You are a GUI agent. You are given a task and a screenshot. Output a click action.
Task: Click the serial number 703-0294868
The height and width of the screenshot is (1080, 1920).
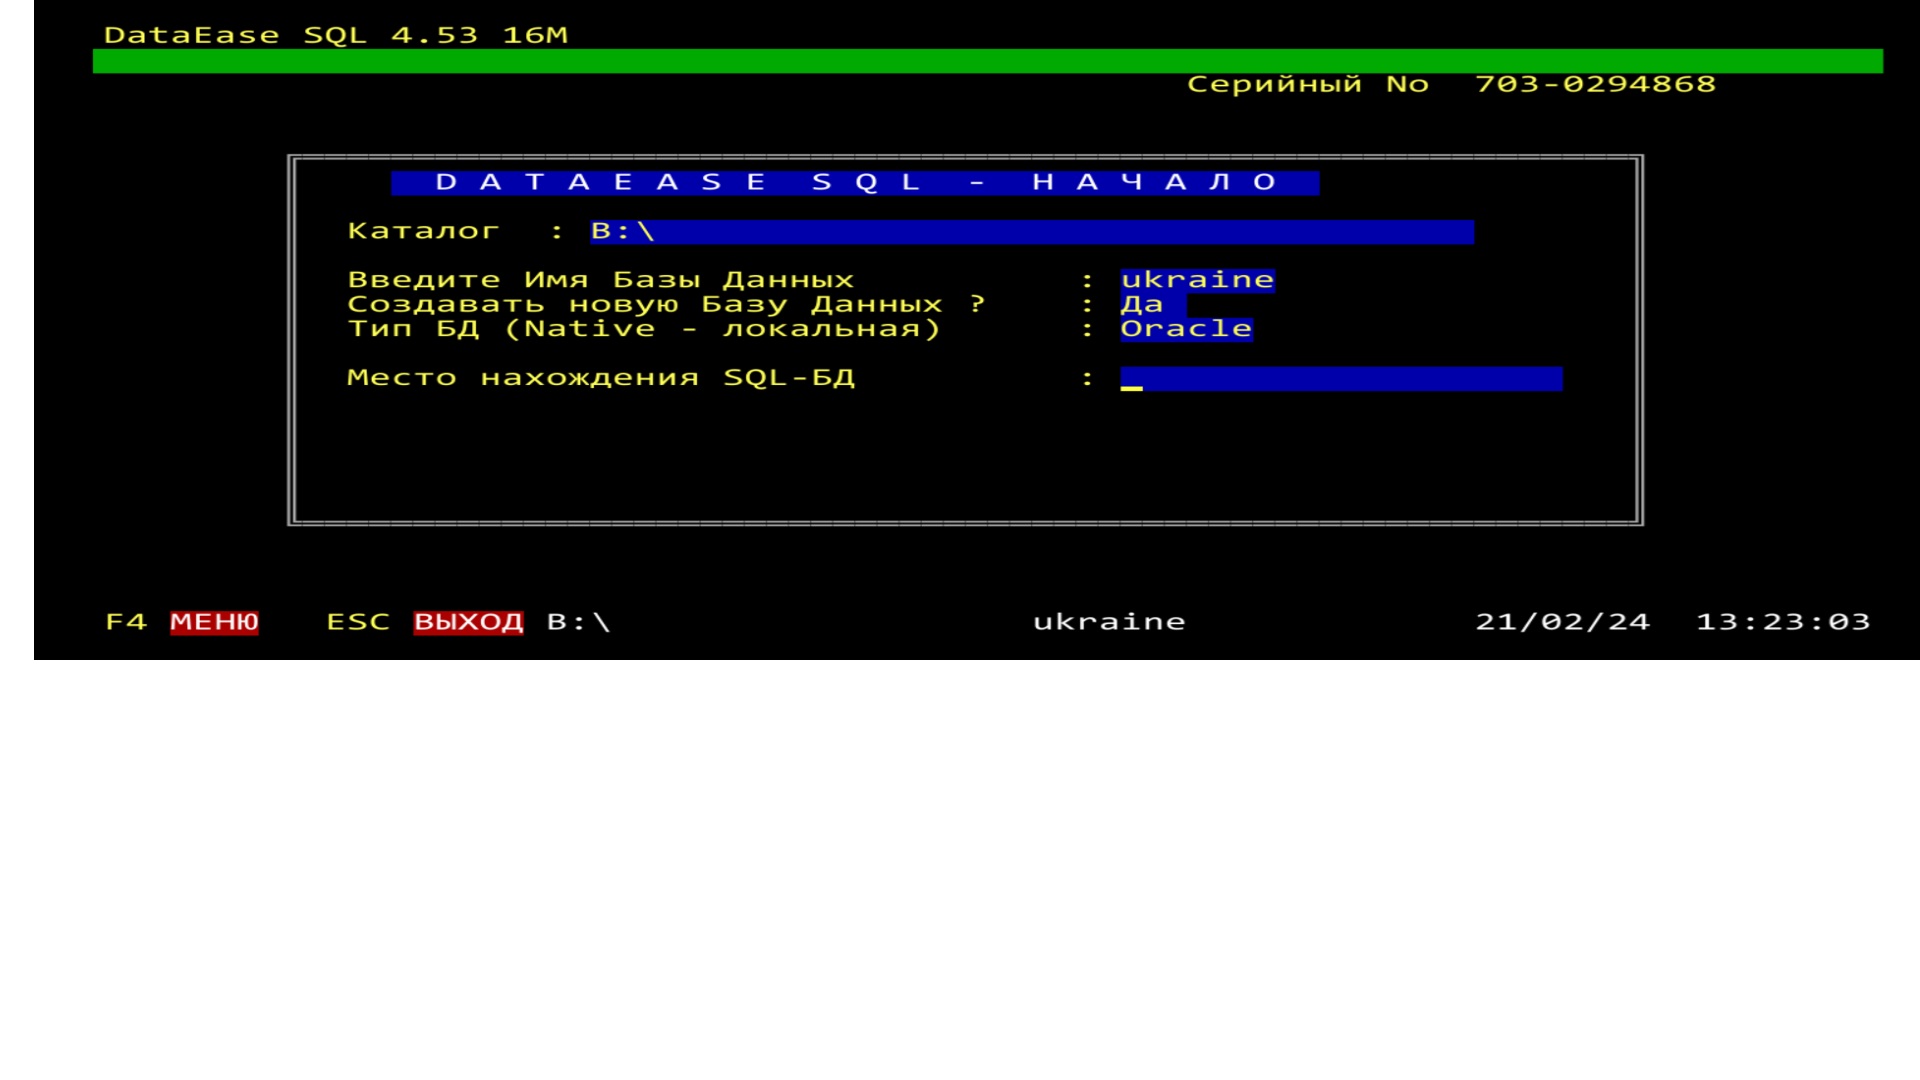pyautogui.click(x=1596, y=84)
